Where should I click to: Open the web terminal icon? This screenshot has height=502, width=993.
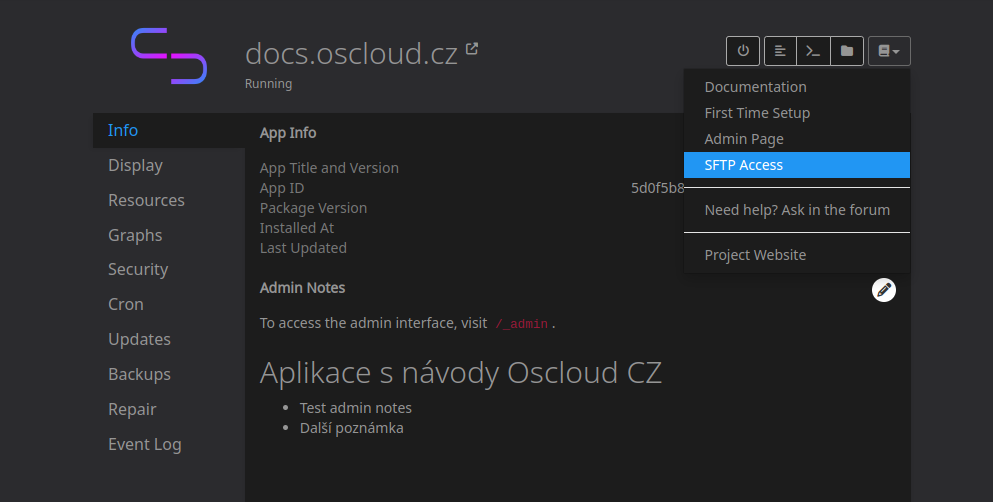(814, 51)
